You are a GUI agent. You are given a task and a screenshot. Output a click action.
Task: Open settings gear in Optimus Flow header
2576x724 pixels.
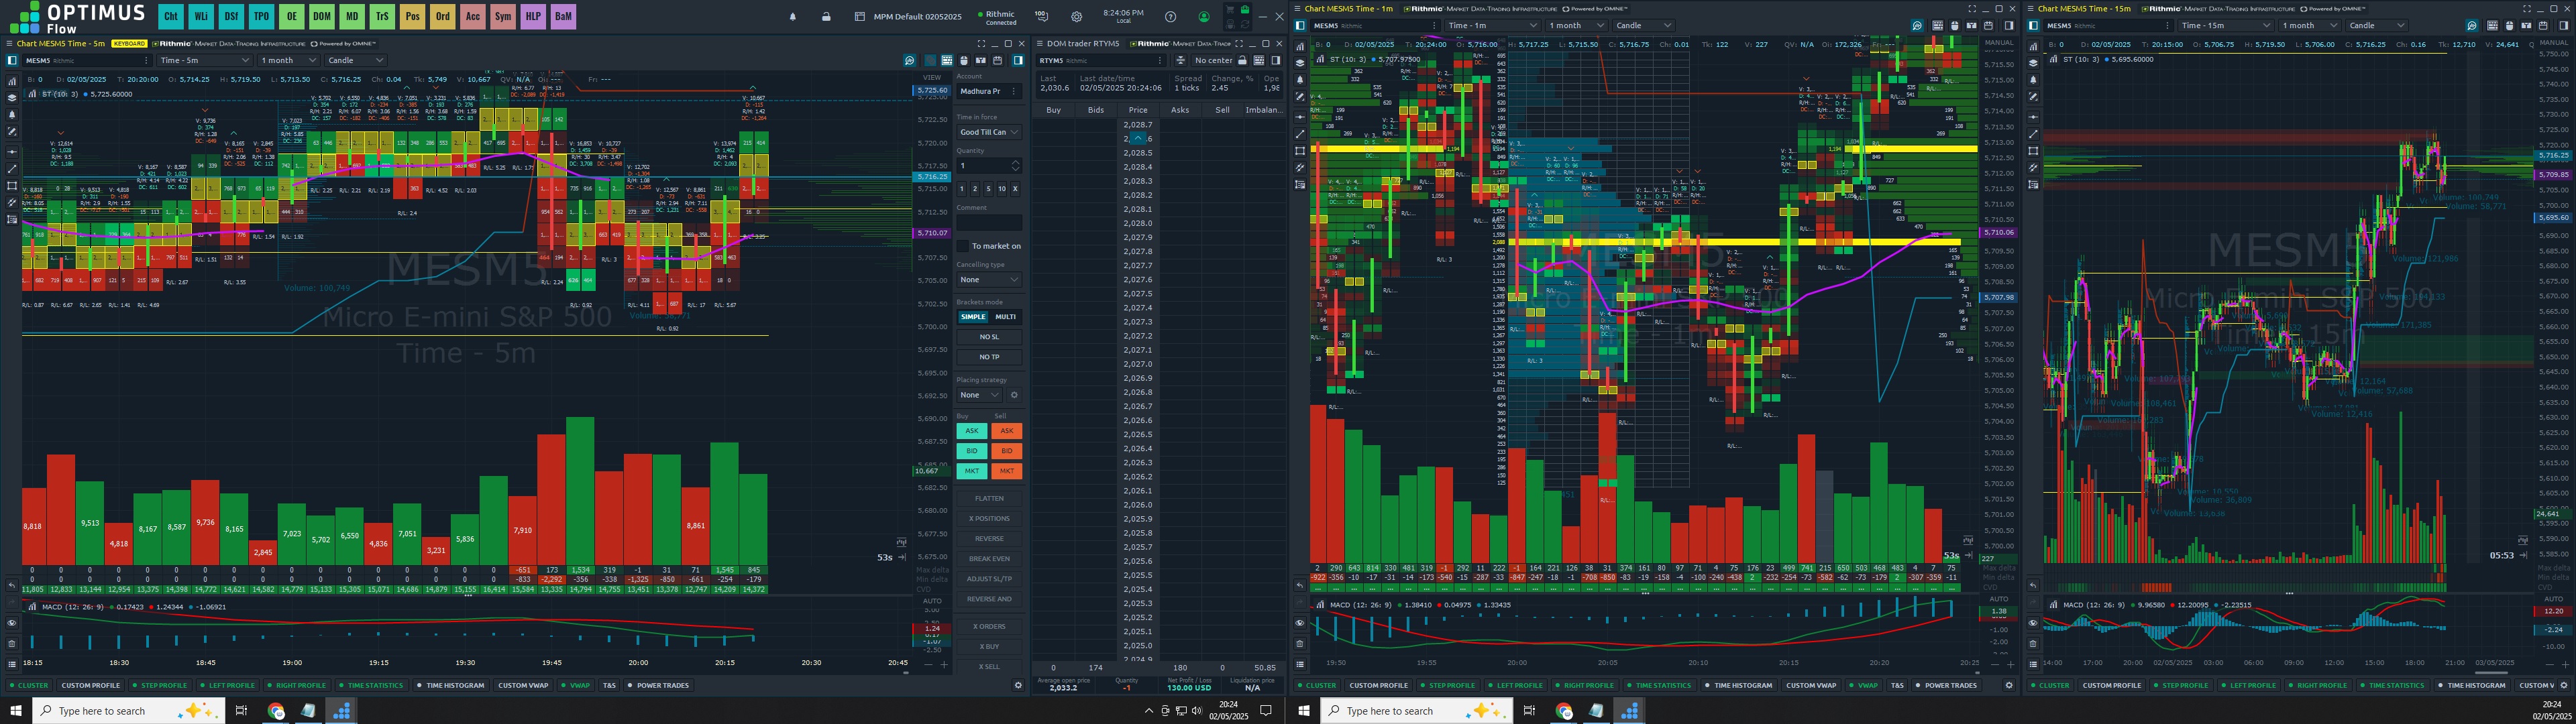click(1076, 17)
